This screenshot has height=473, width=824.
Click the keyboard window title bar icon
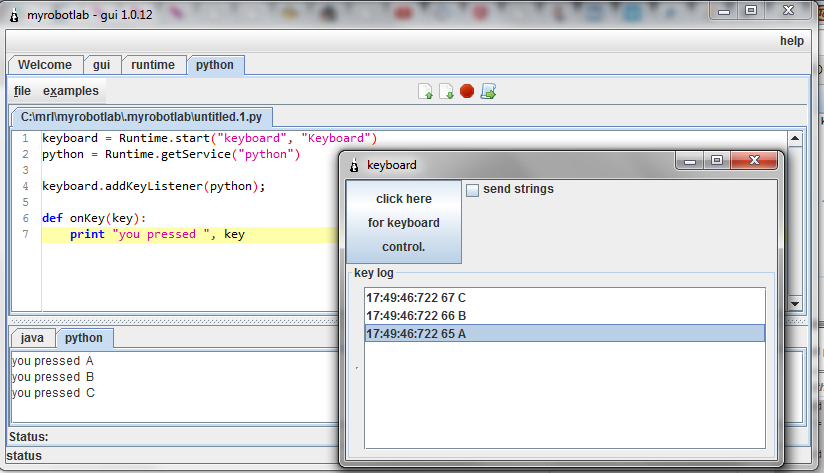click(x=354, y=165)
